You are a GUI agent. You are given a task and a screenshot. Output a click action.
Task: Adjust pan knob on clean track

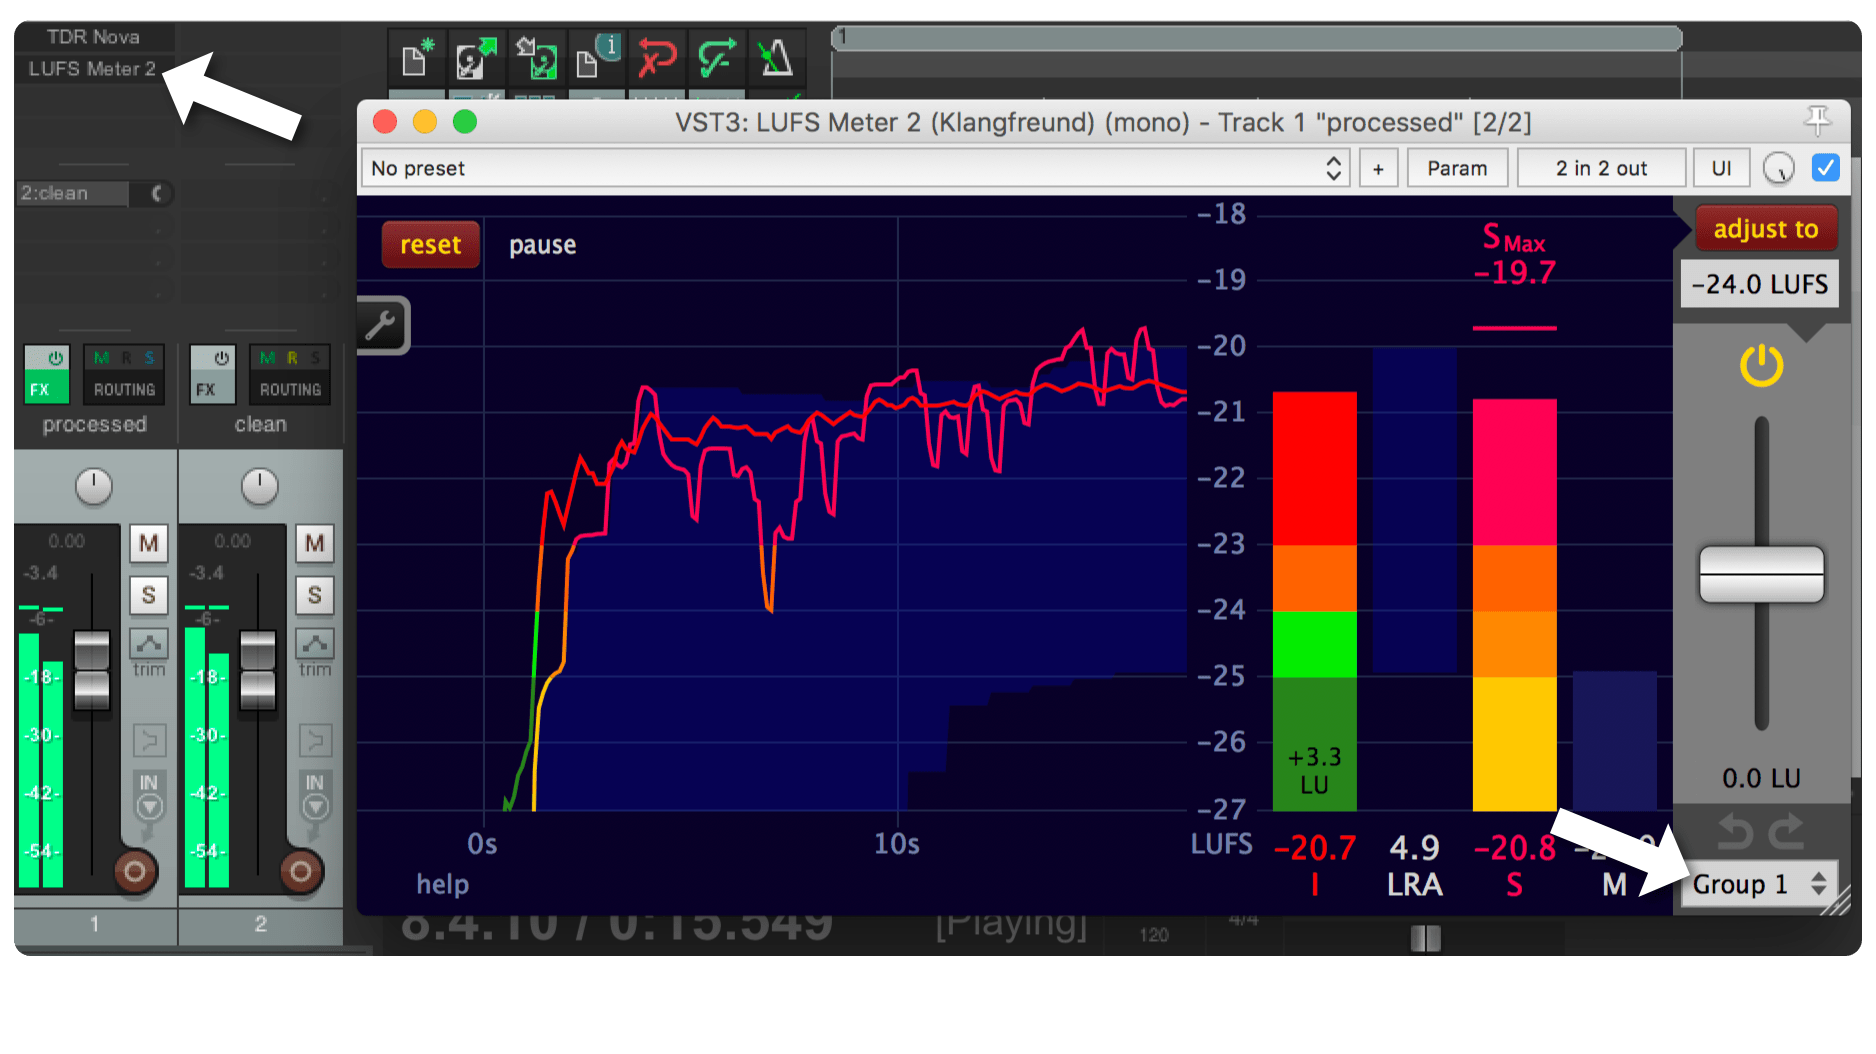coord(260,486)
